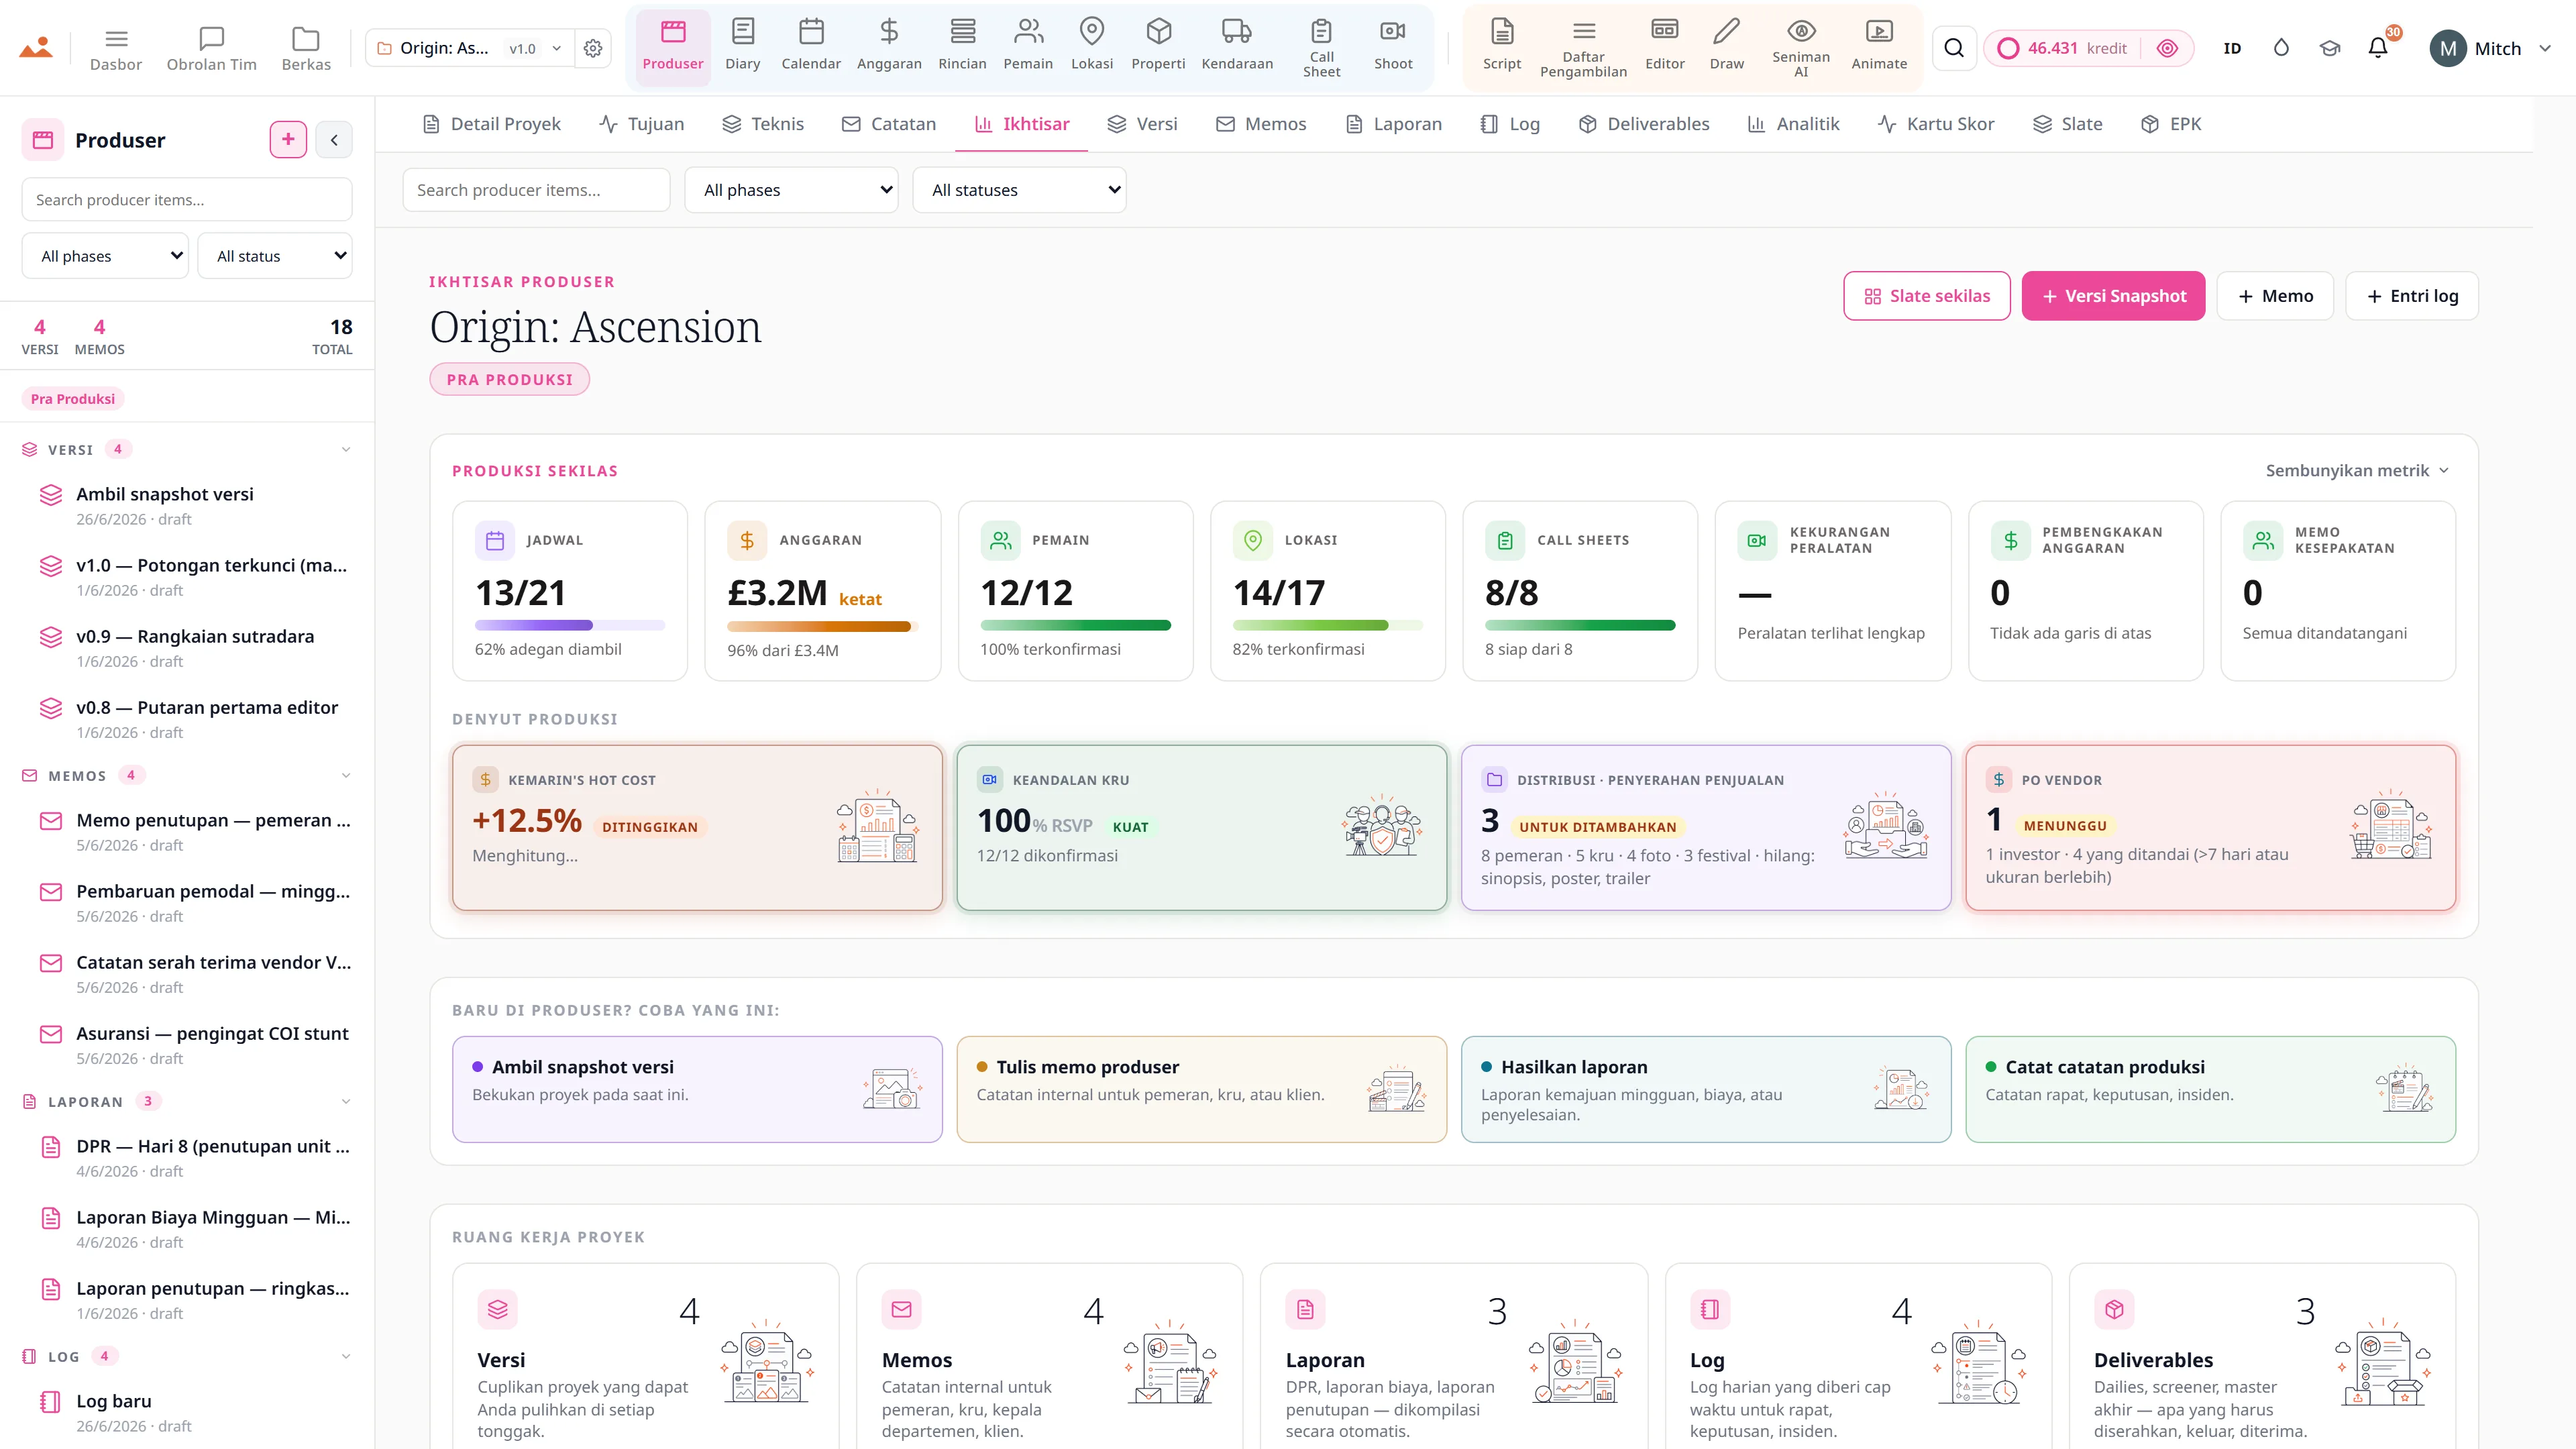Click the + Entri log button
2576x1449 pixels.
(2412, 296)
